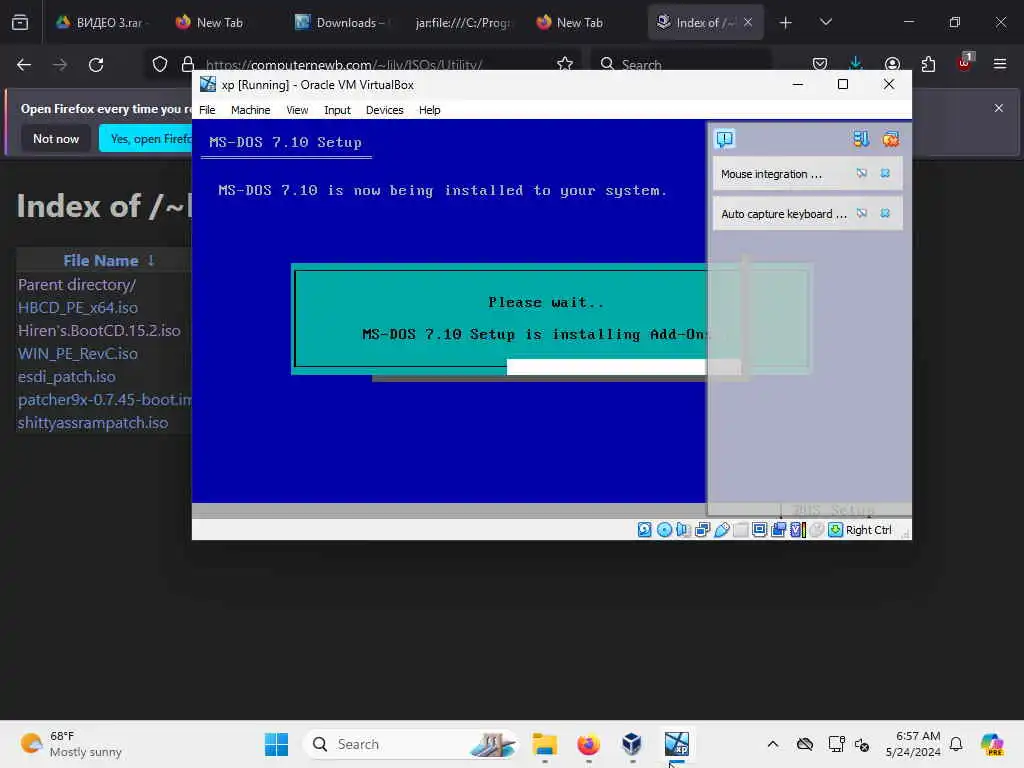The width and height of the screenshot is (1024, 768).
Task: Open Save to Pocket in Firefox toolbar
Action: (x=820, y=64)
